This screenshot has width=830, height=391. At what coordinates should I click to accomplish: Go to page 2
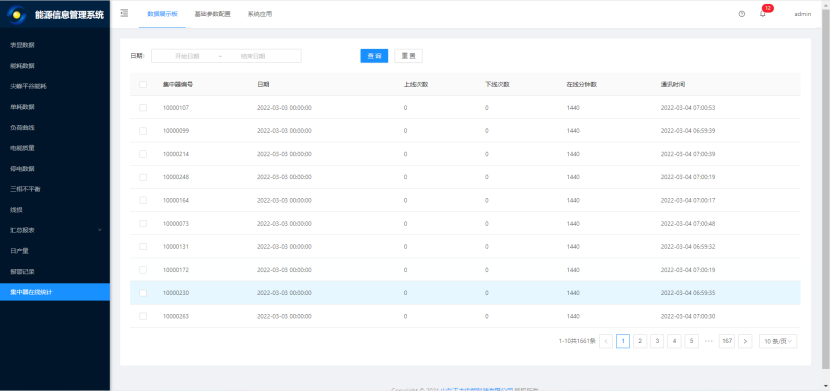click(640, 341)
